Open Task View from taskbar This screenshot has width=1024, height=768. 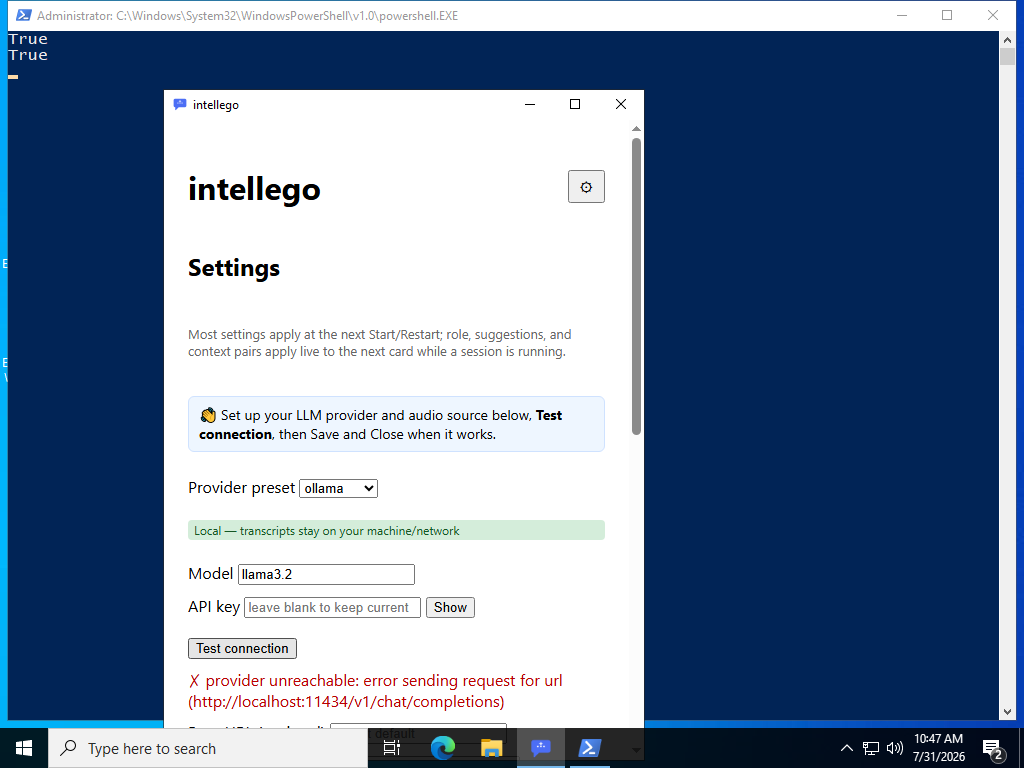coord(392,748)
